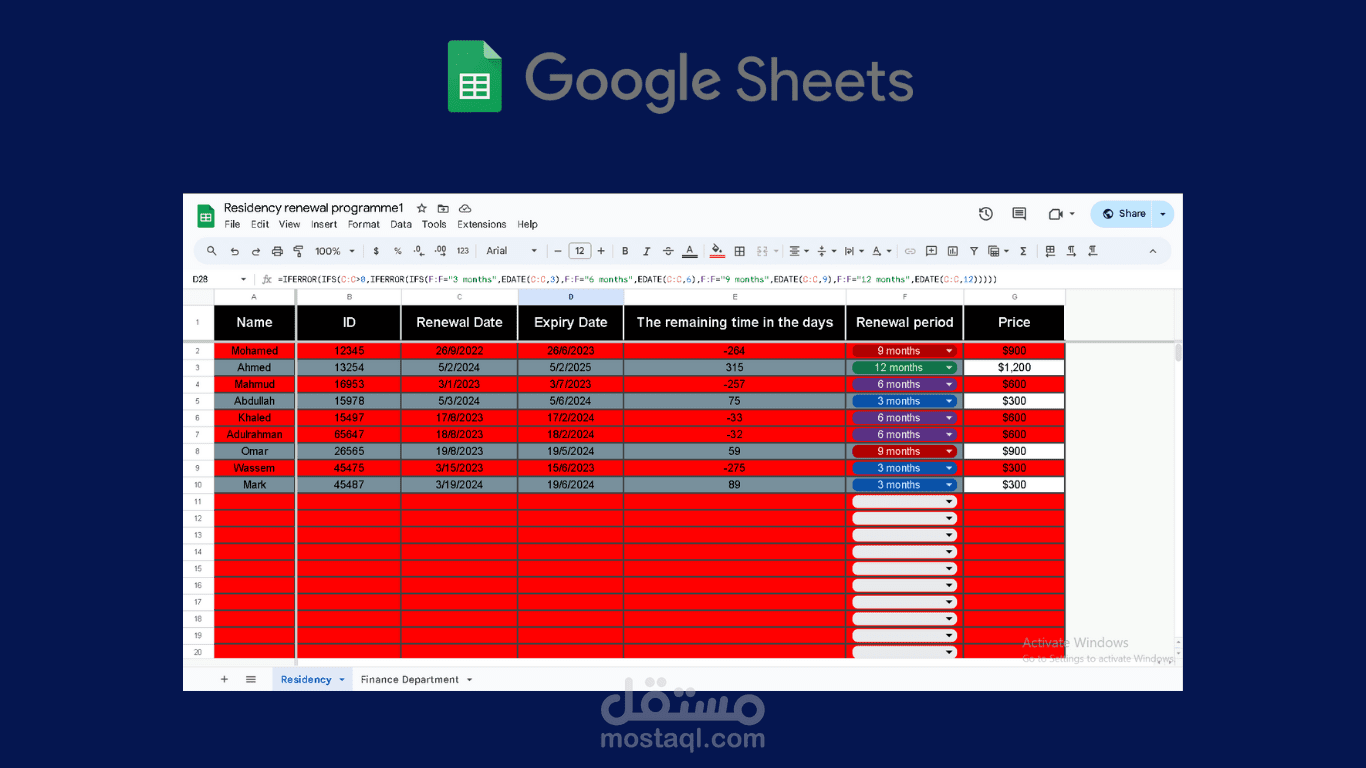
Task: Open the vertical align dropdown
Action: click(x=826, y=251)
